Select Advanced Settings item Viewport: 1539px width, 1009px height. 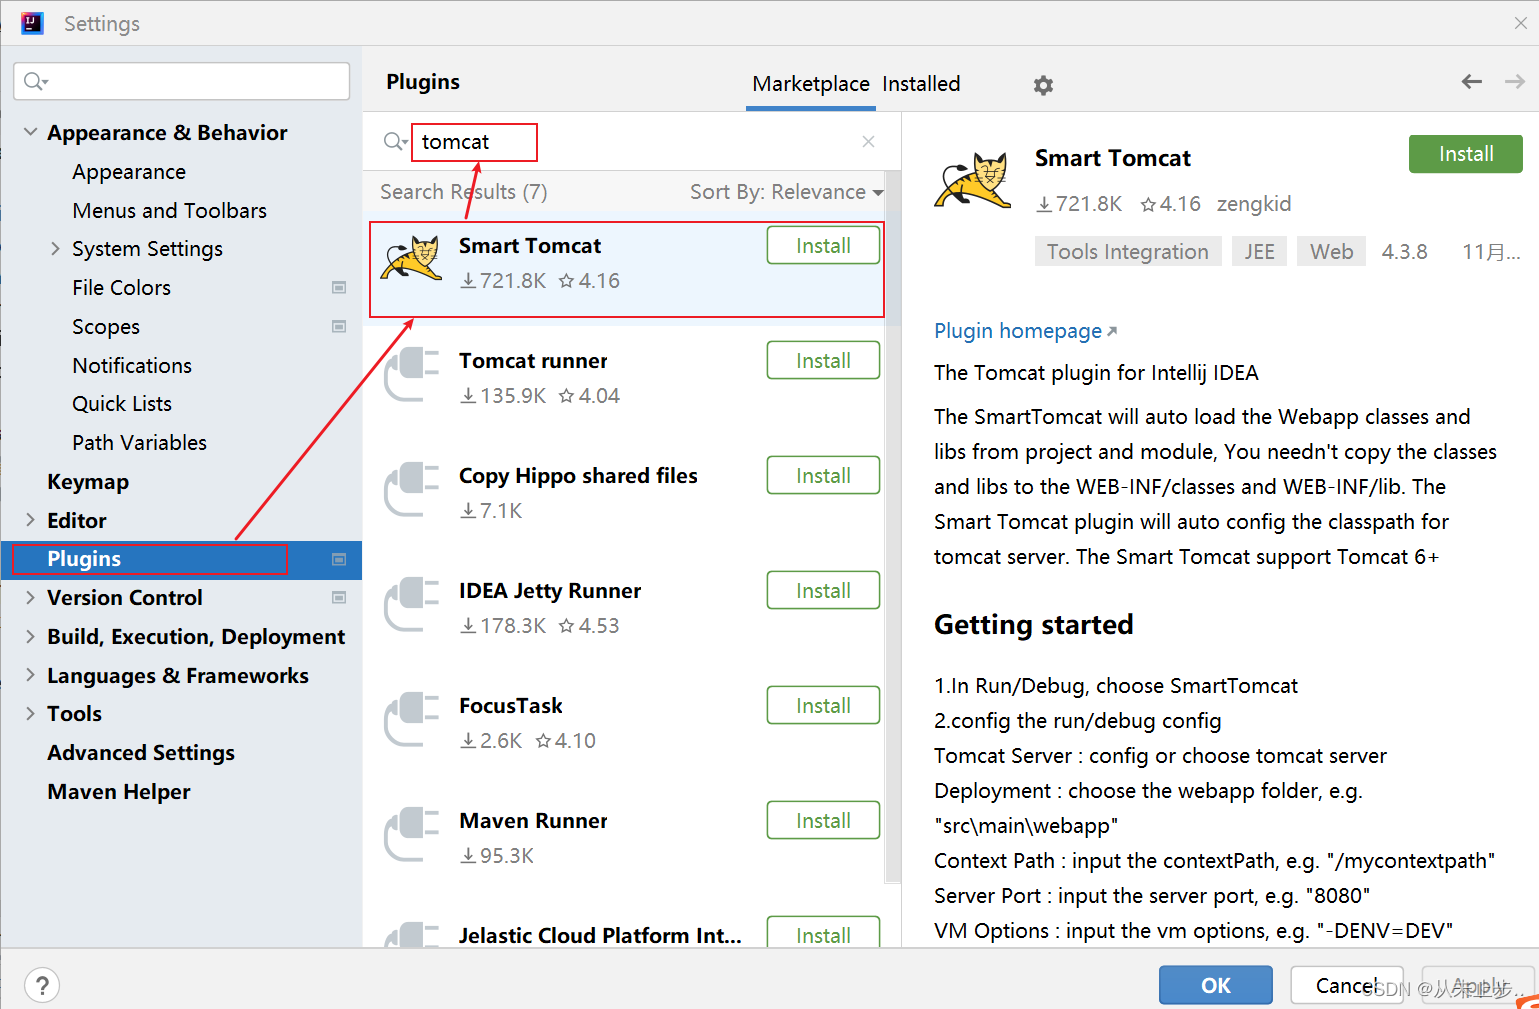coord(141,753)
